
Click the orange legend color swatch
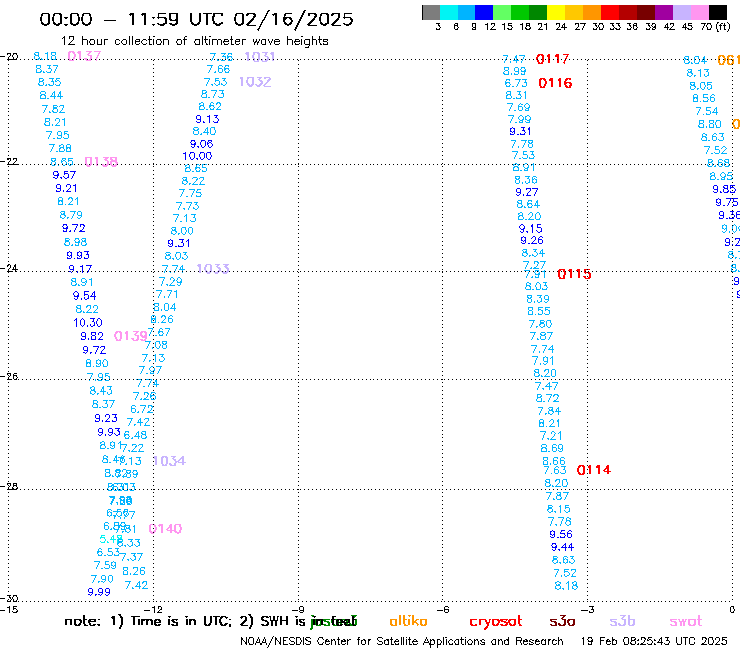[x=592, y=12]
